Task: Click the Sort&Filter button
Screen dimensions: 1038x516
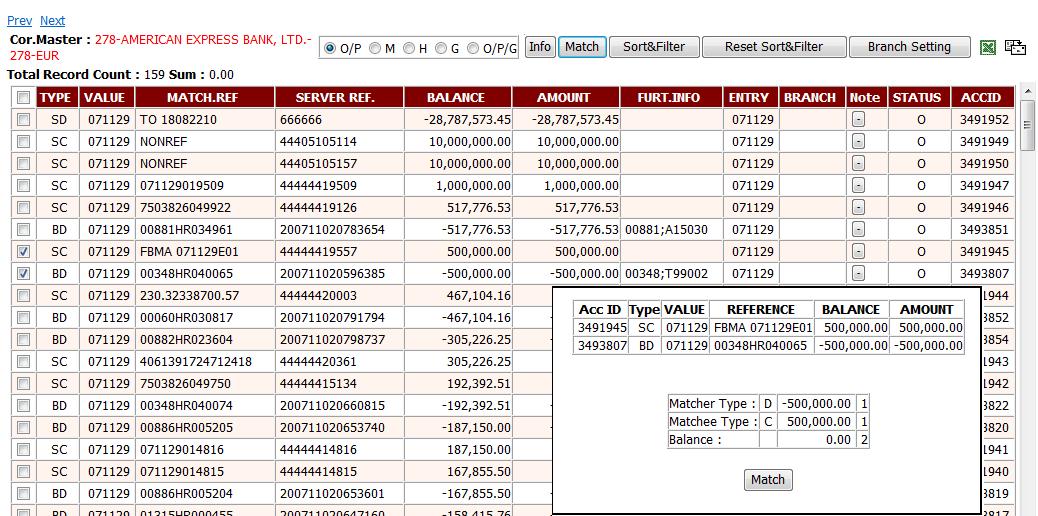Action: coord(654,47)
